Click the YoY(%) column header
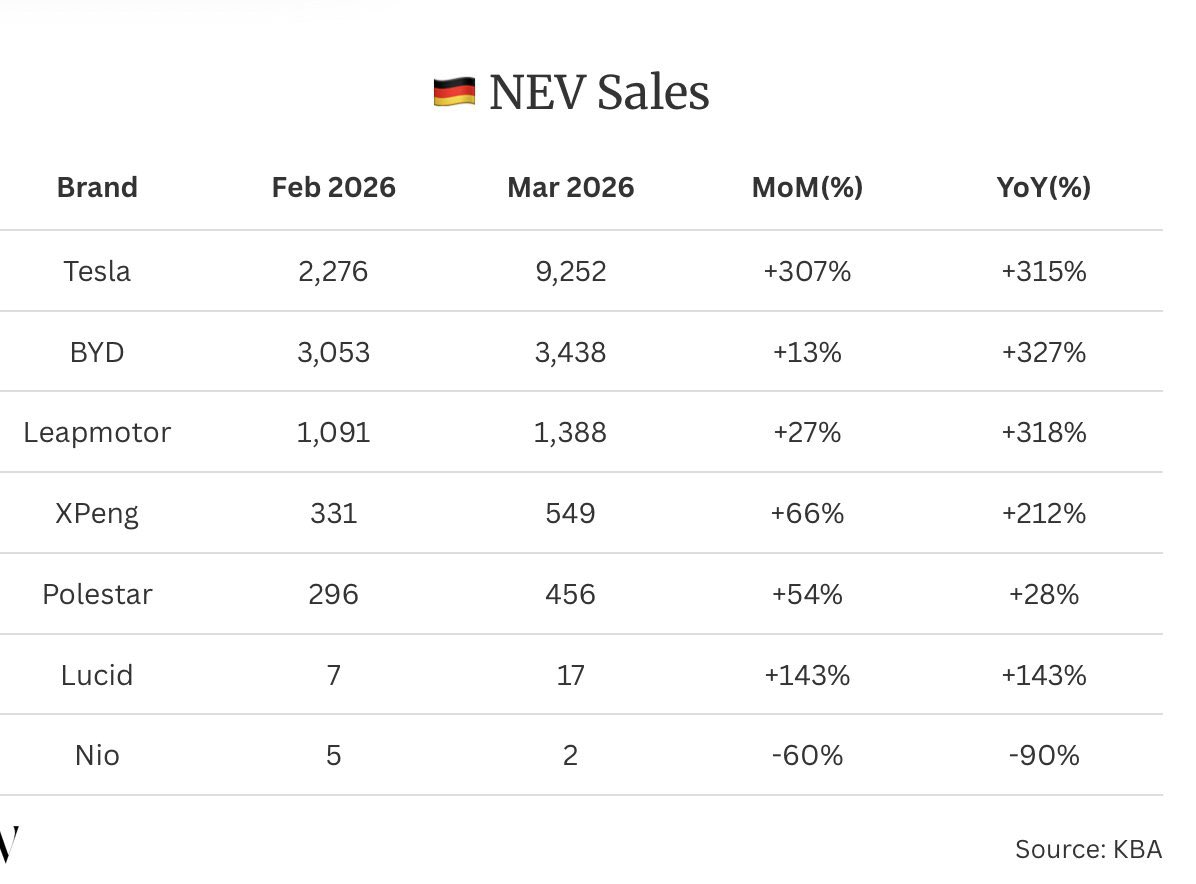This screenshot has width=1196, height=884. [1044, 187]
